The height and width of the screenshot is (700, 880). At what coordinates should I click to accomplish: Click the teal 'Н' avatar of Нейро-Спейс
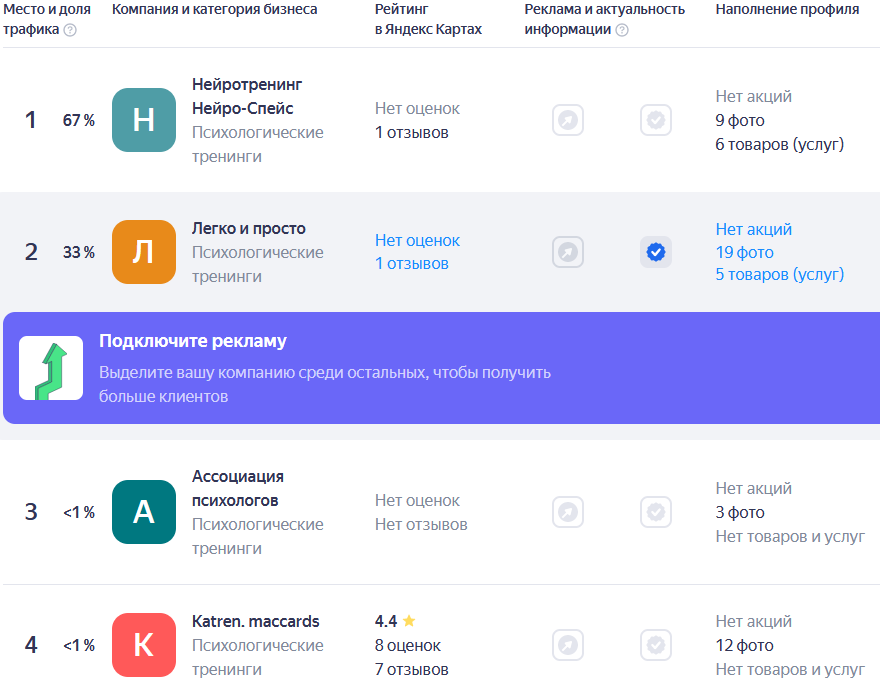coord(144,120)
